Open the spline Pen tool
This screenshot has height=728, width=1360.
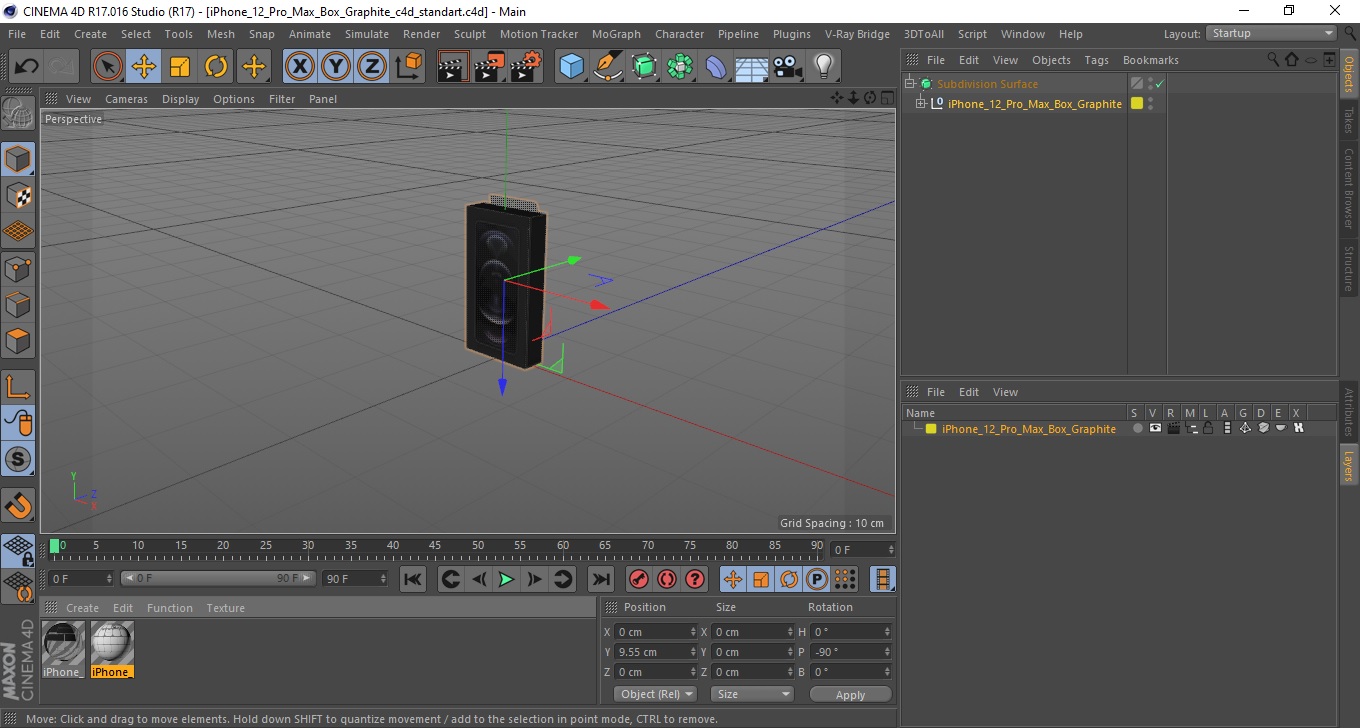click(608, 67)
